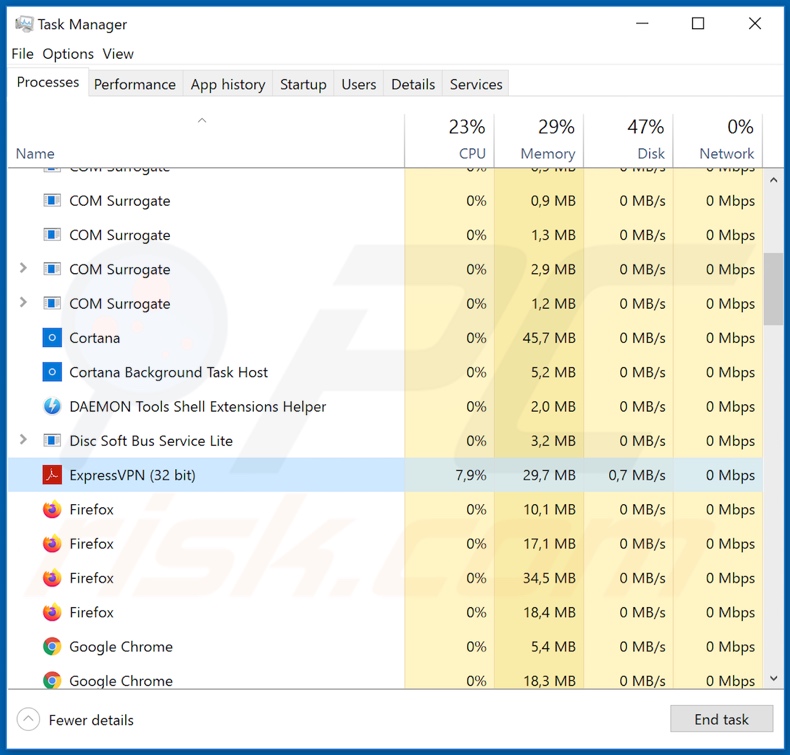Switch to the Services tab
The width and height of the screenshot is (790, 755).
(476, 84)
